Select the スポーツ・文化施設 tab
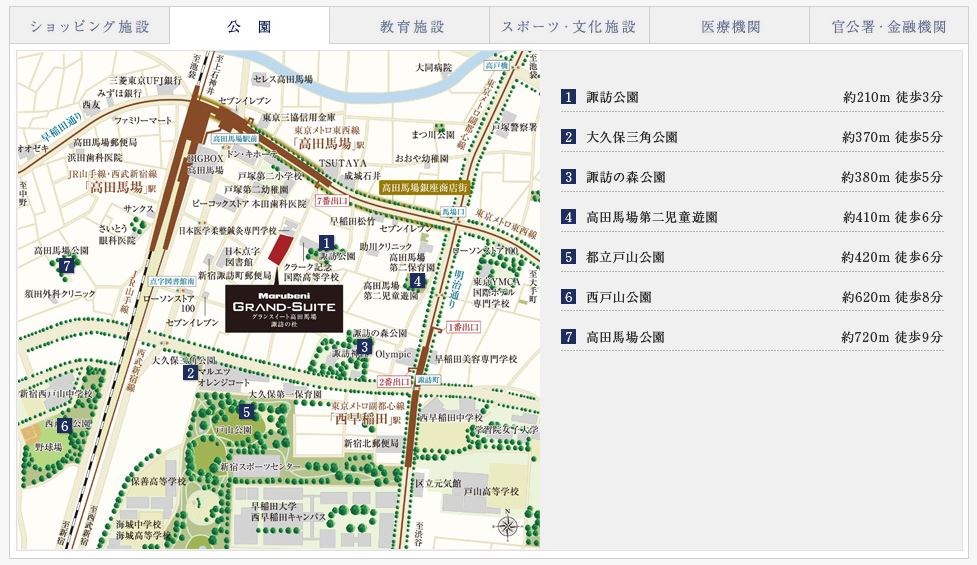Screen dimensions: 977x565 (x=569, y=26)
